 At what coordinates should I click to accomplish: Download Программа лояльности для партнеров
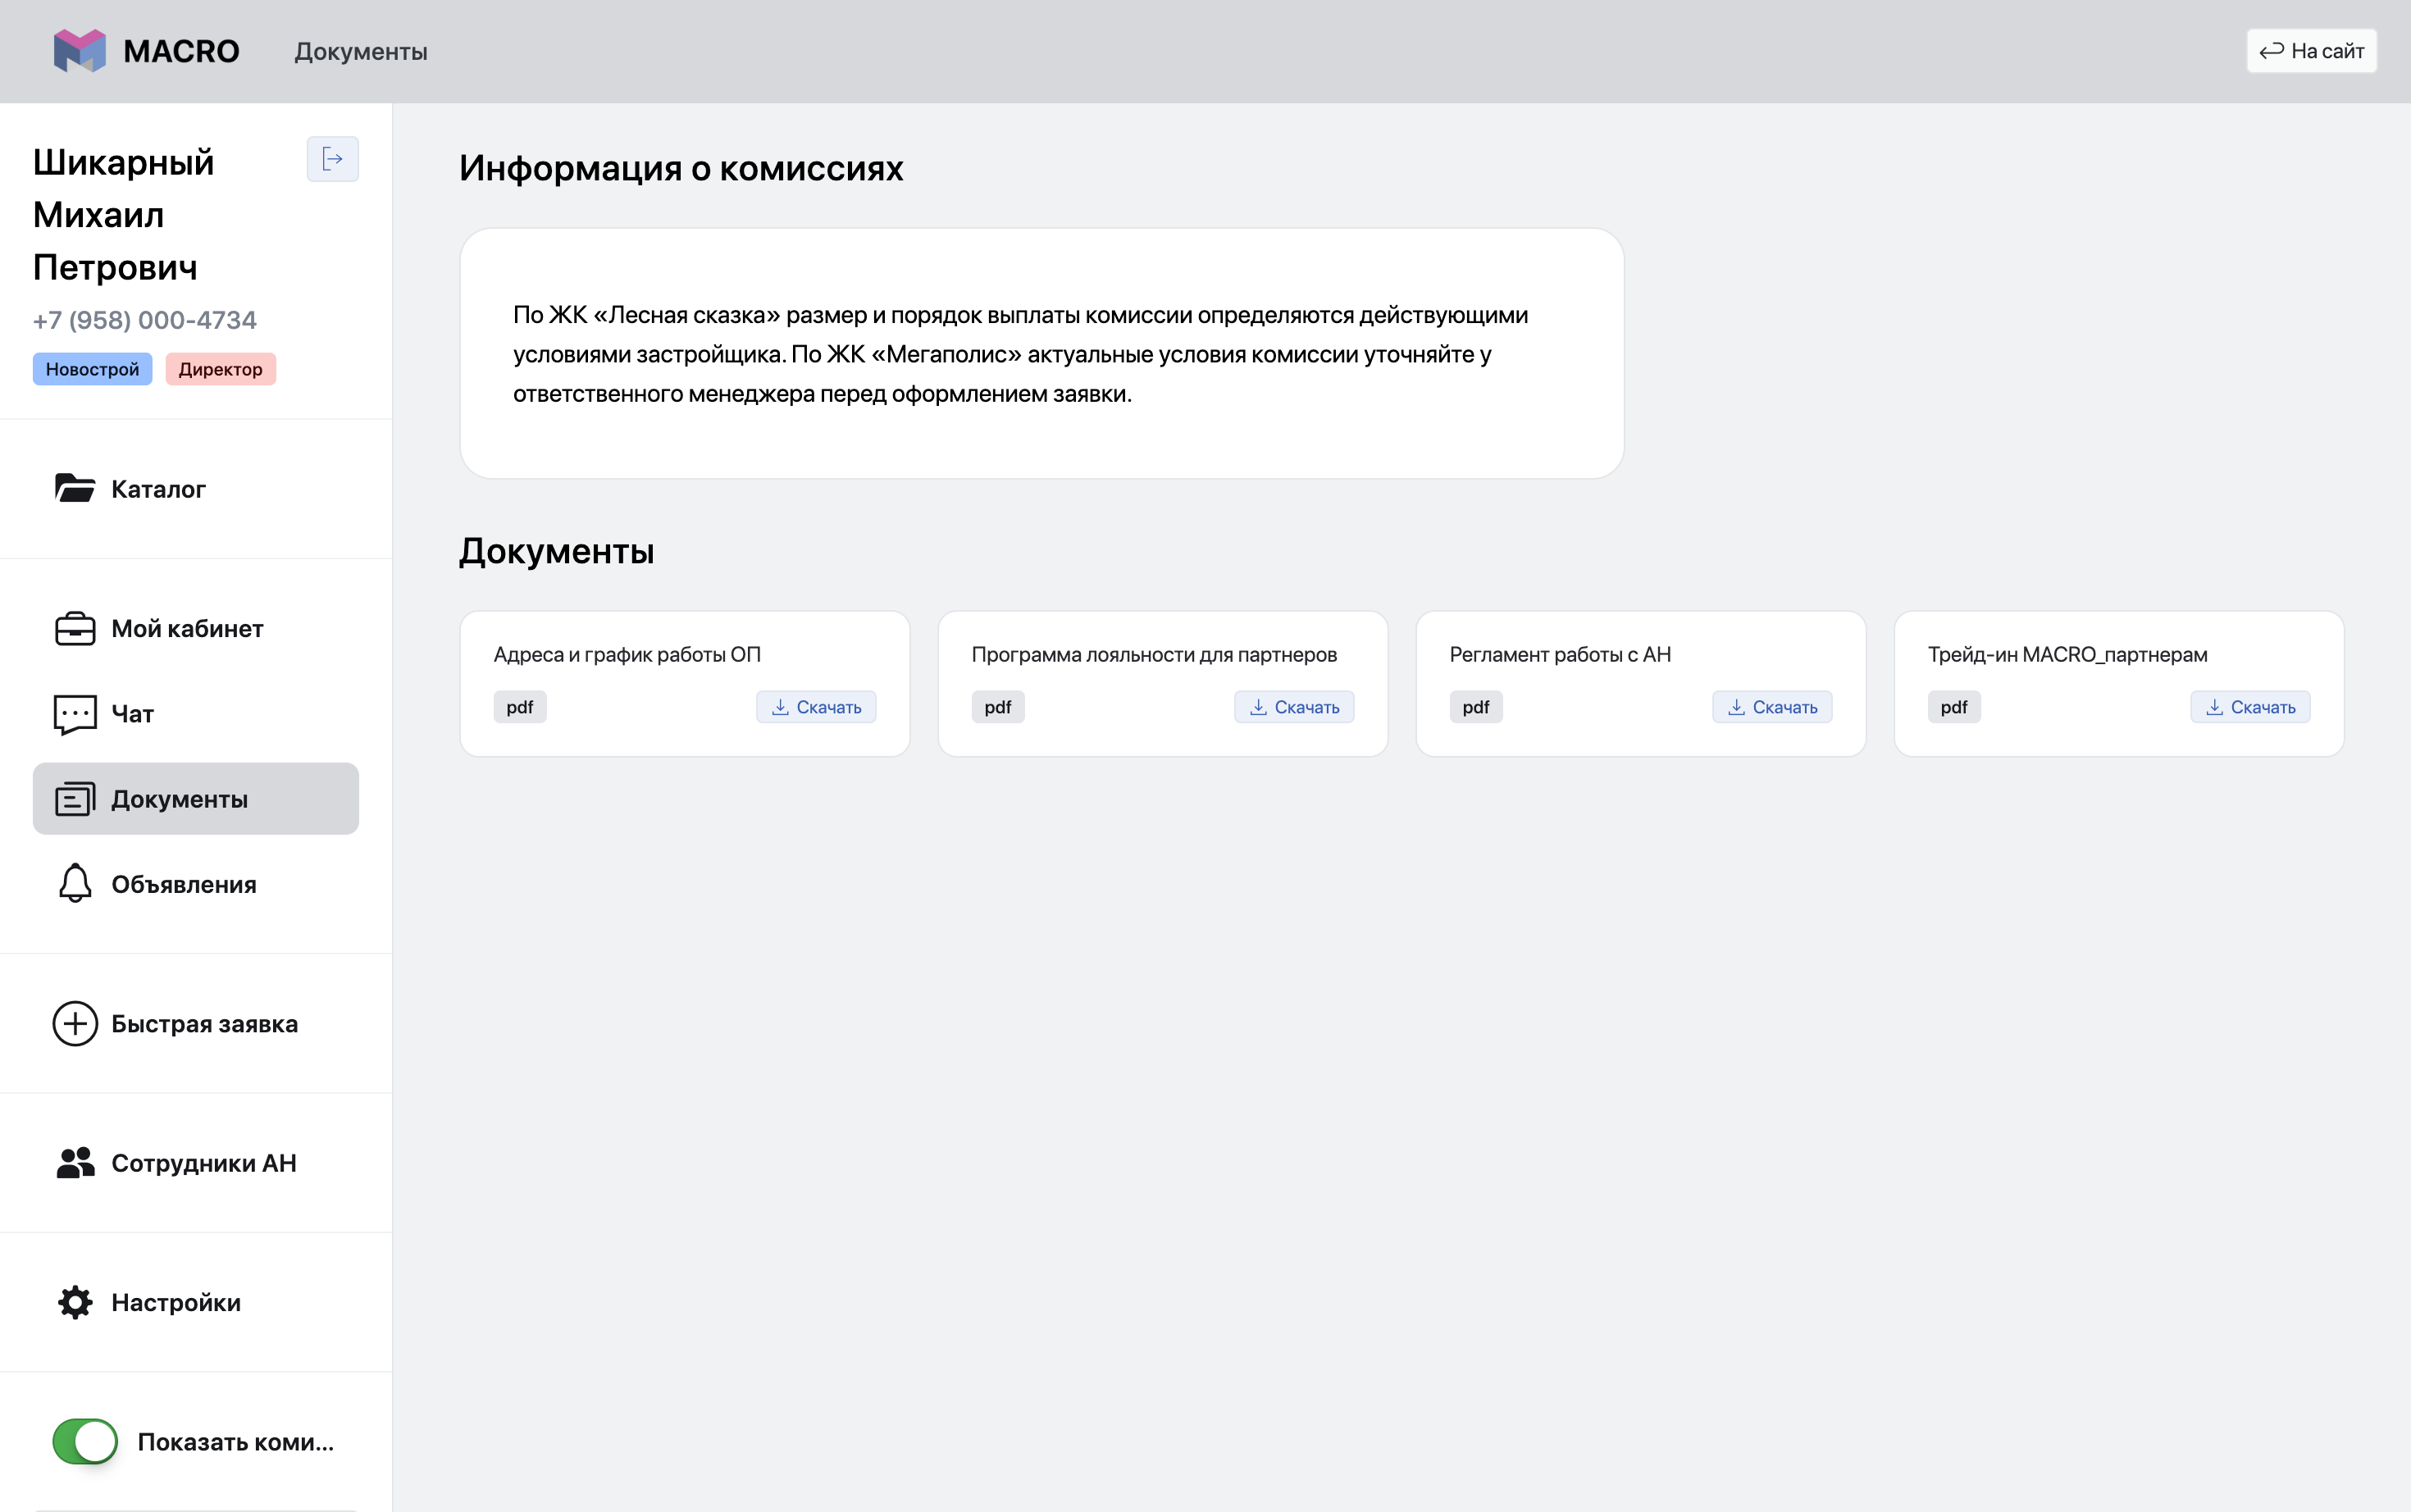[x=1294, y=707]
